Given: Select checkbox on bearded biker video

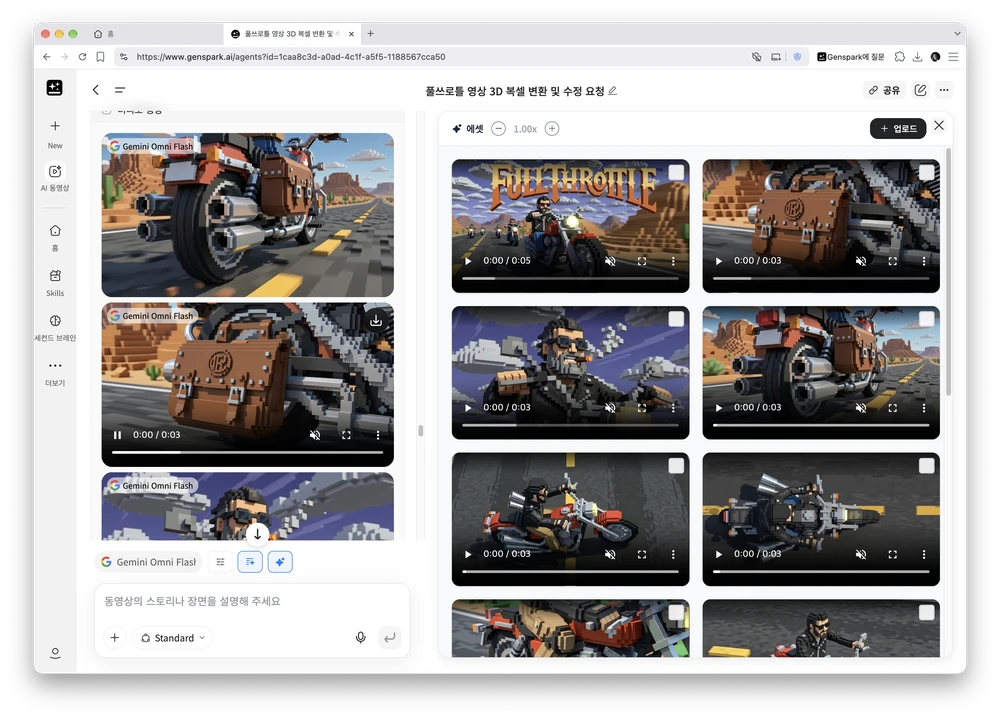Looking at the screenshot, I should 676,319.
